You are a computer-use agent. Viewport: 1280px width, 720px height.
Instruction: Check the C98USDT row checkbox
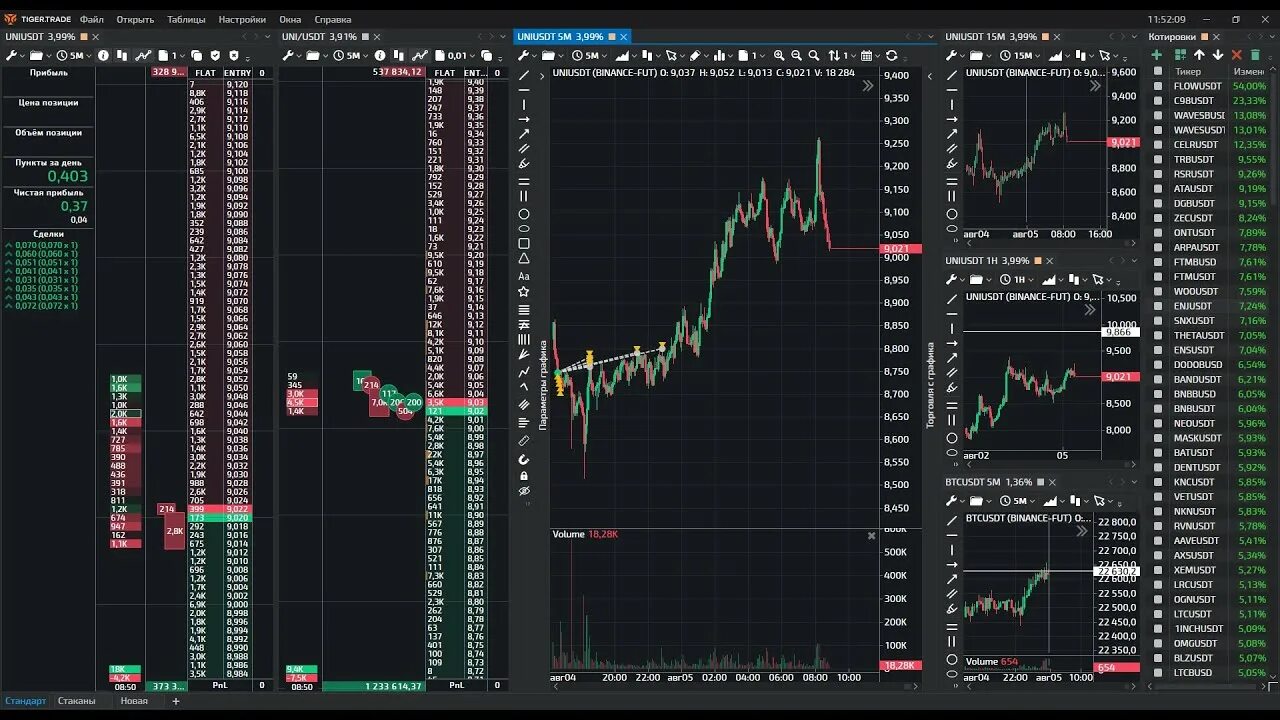click(x=1158, y=101)
